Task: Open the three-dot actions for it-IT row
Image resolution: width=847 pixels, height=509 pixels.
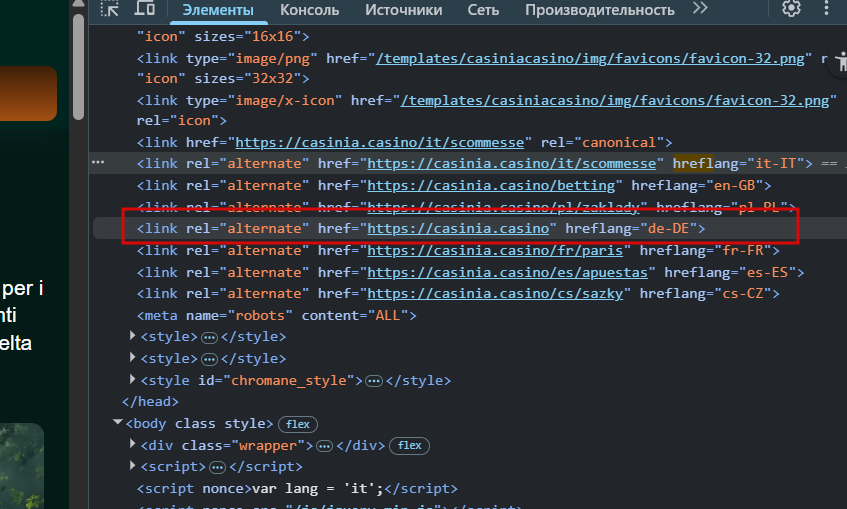Action: pyautogui.click(x=98, y=162)
